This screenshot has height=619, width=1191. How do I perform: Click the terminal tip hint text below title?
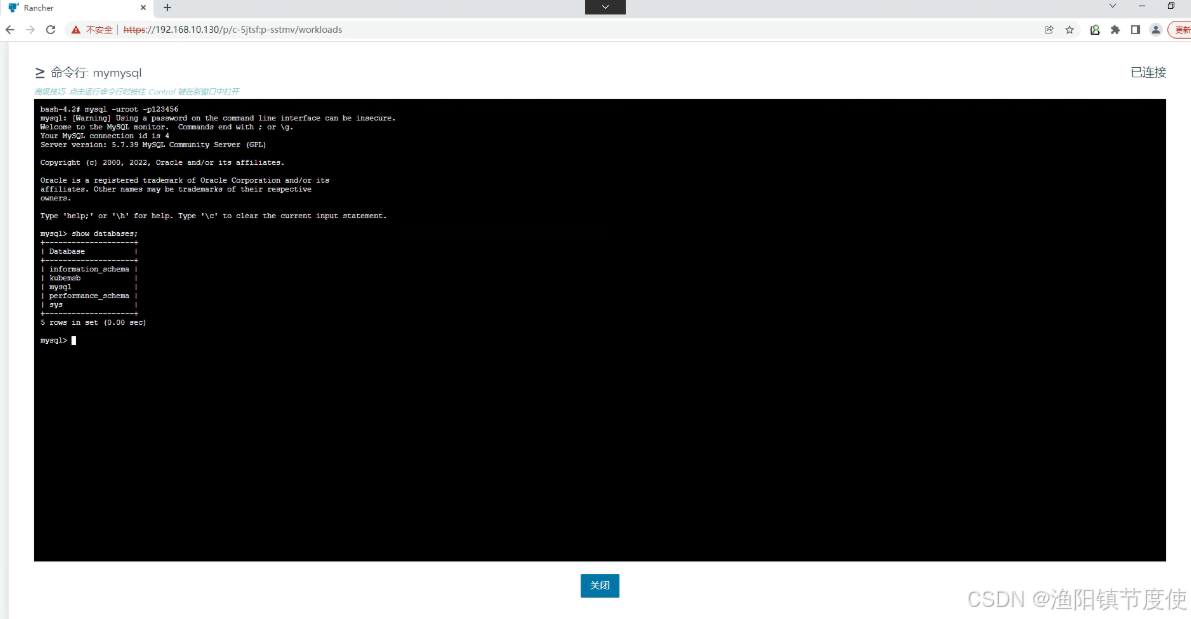137,91
